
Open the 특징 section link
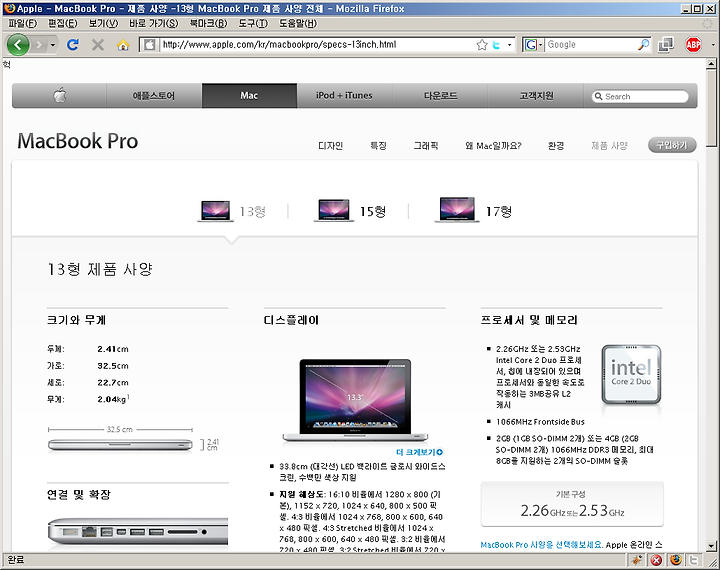pyautogui.click(x=378, y=146)
